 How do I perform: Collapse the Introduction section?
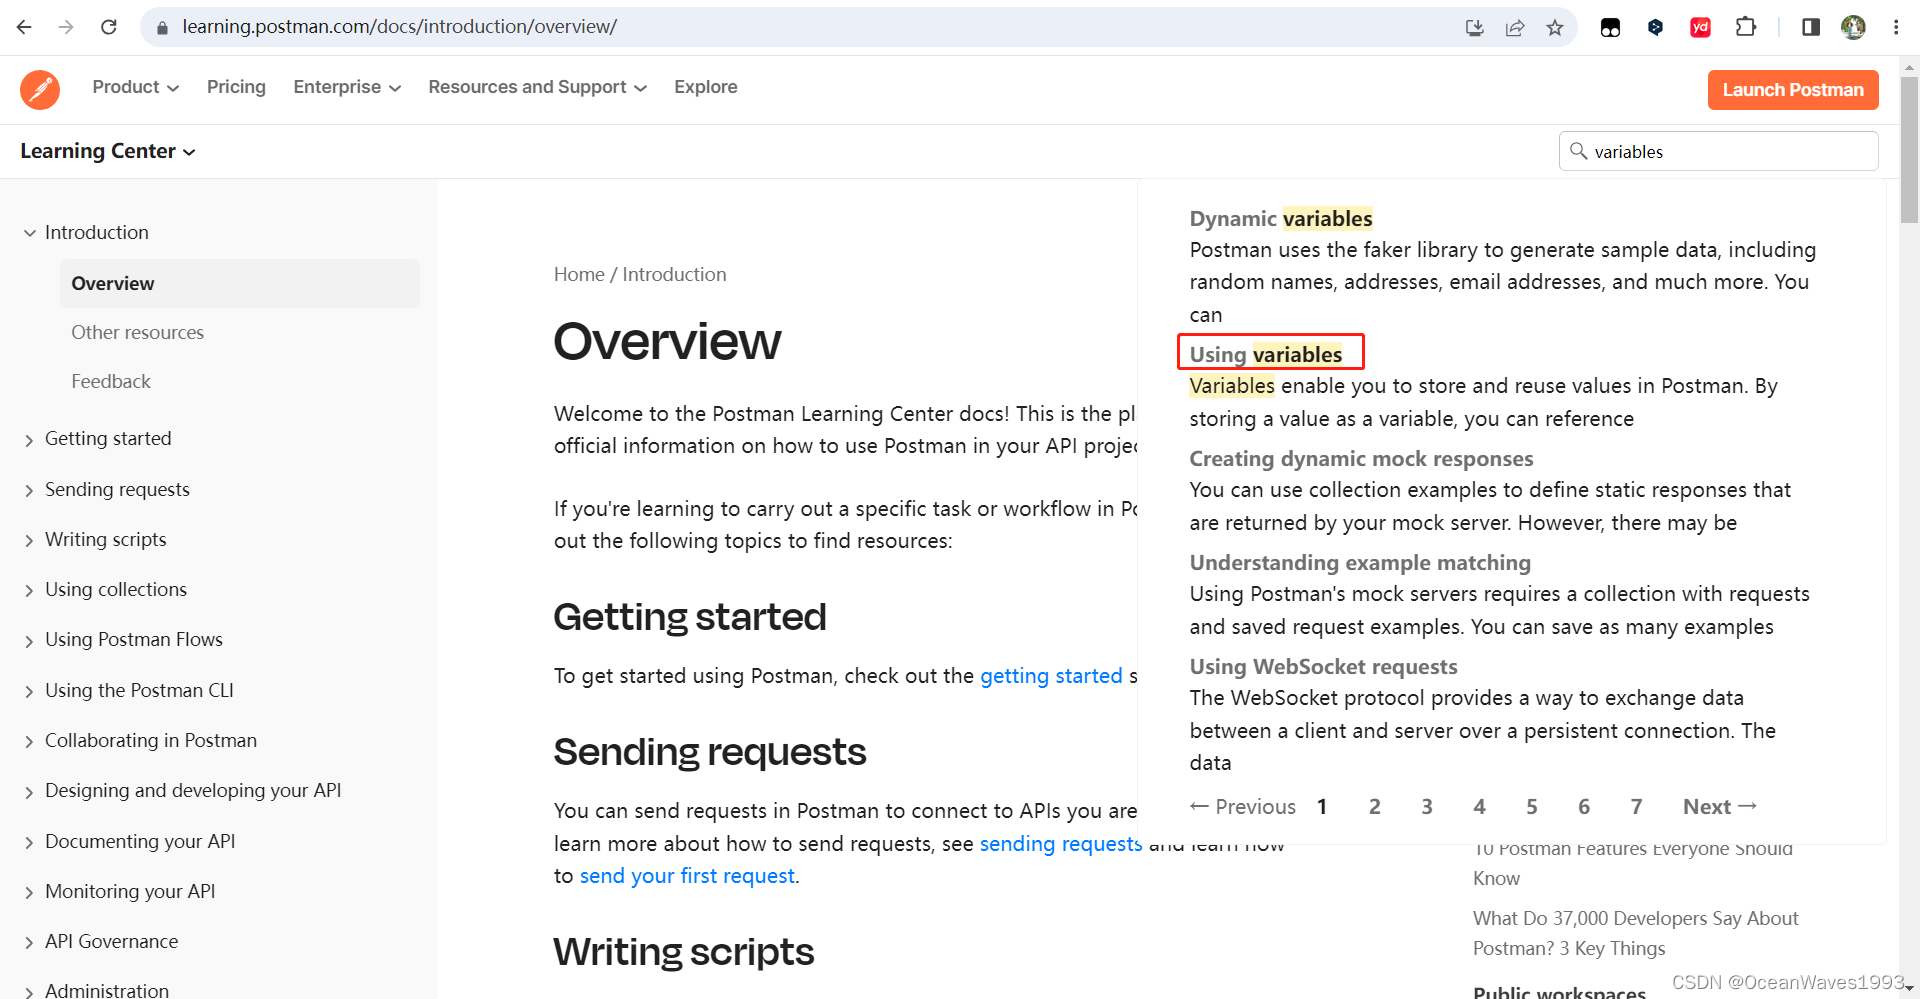tap(30, 233)
